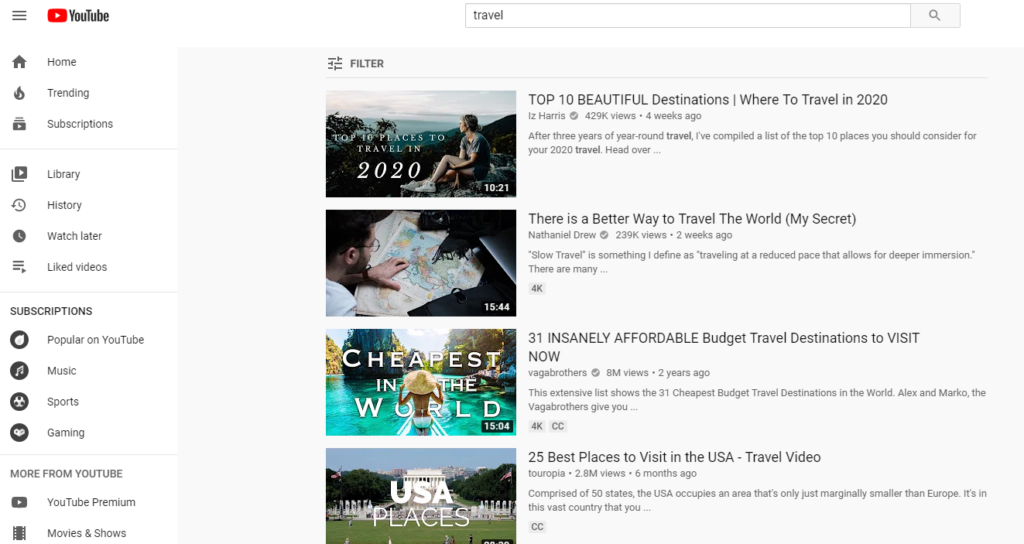1024x544 pixels.
Task: Click the 10:21 duration badge
Action: [x=496, y=188]
